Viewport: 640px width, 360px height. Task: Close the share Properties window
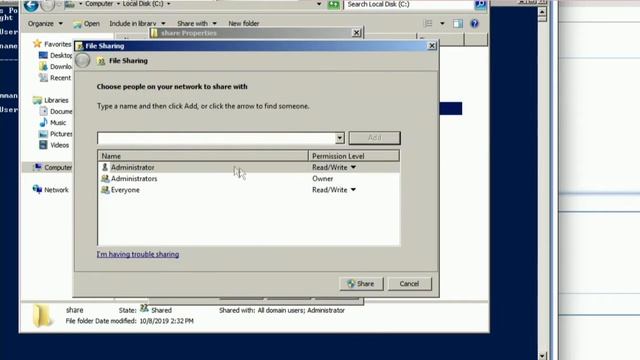[356, 33]
